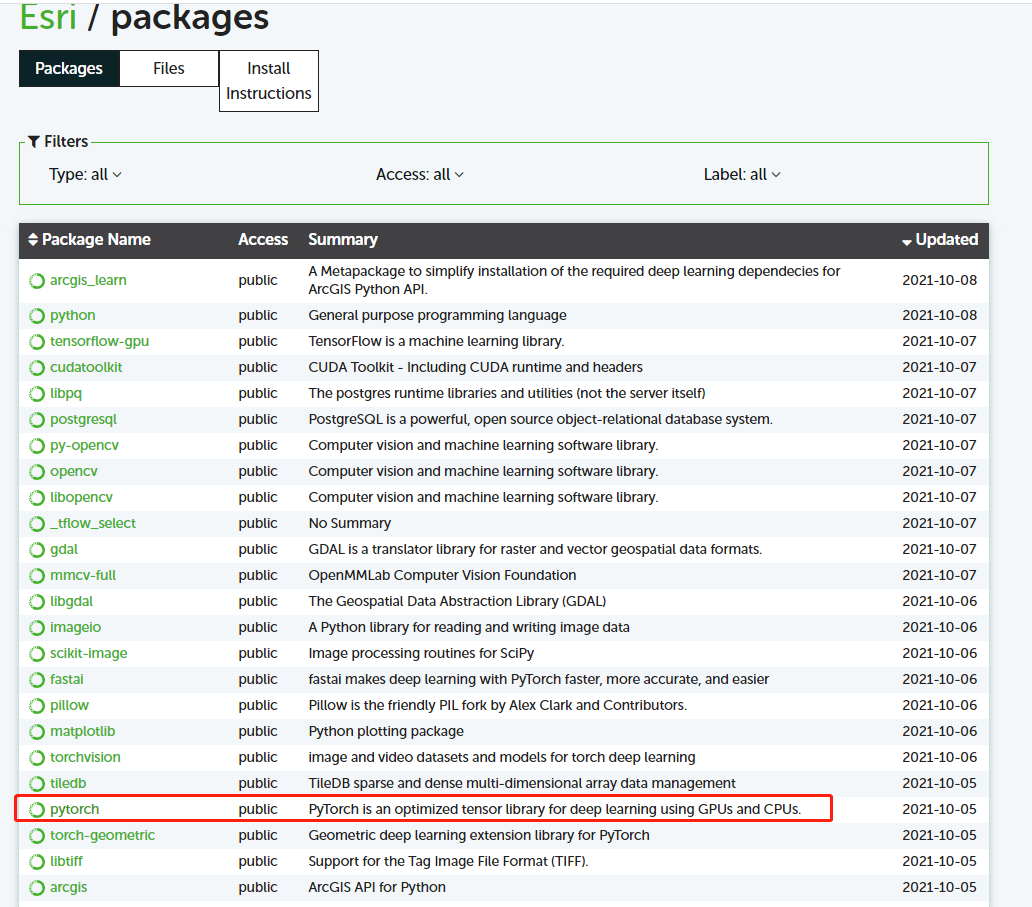Click the Access column header
Viewport: 1032px width, 907px height.
coord(263,240)
